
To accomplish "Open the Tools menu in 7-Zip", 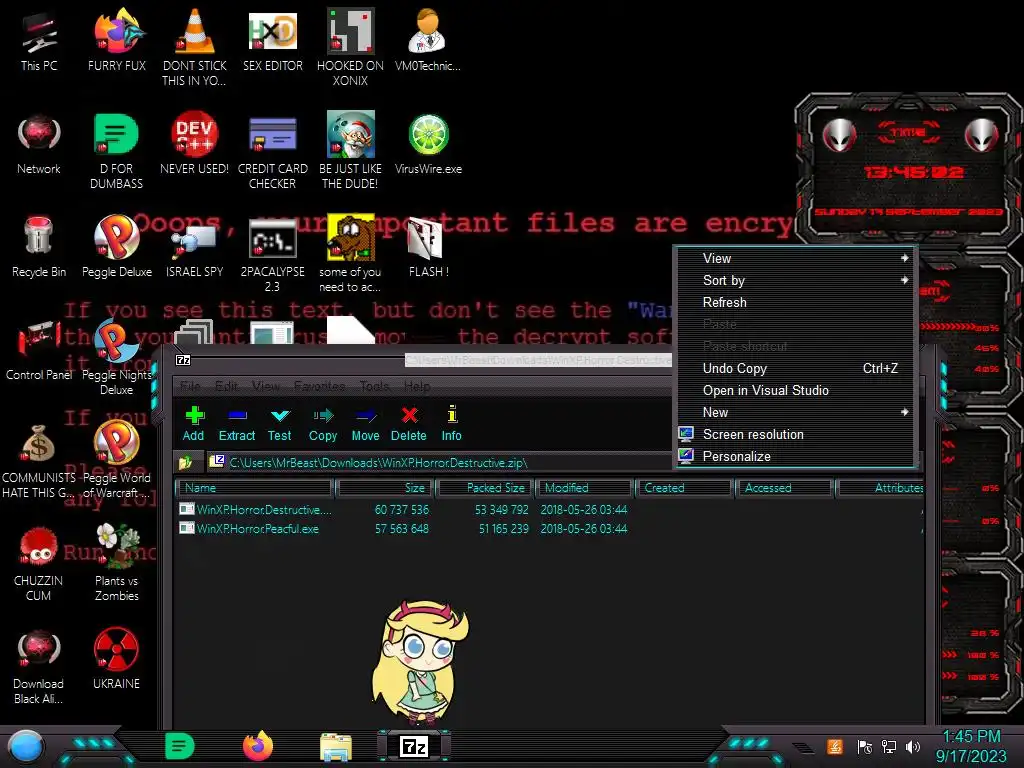I will click(x=374, y=386).
